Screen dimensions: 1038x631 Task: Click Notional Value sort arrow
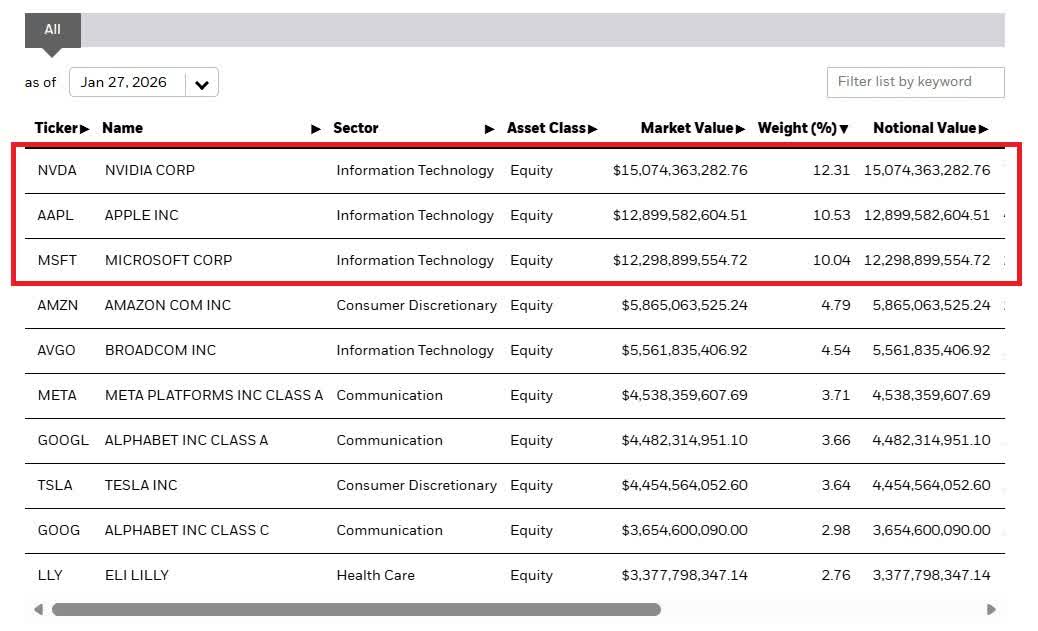click(x=984, y=129)
